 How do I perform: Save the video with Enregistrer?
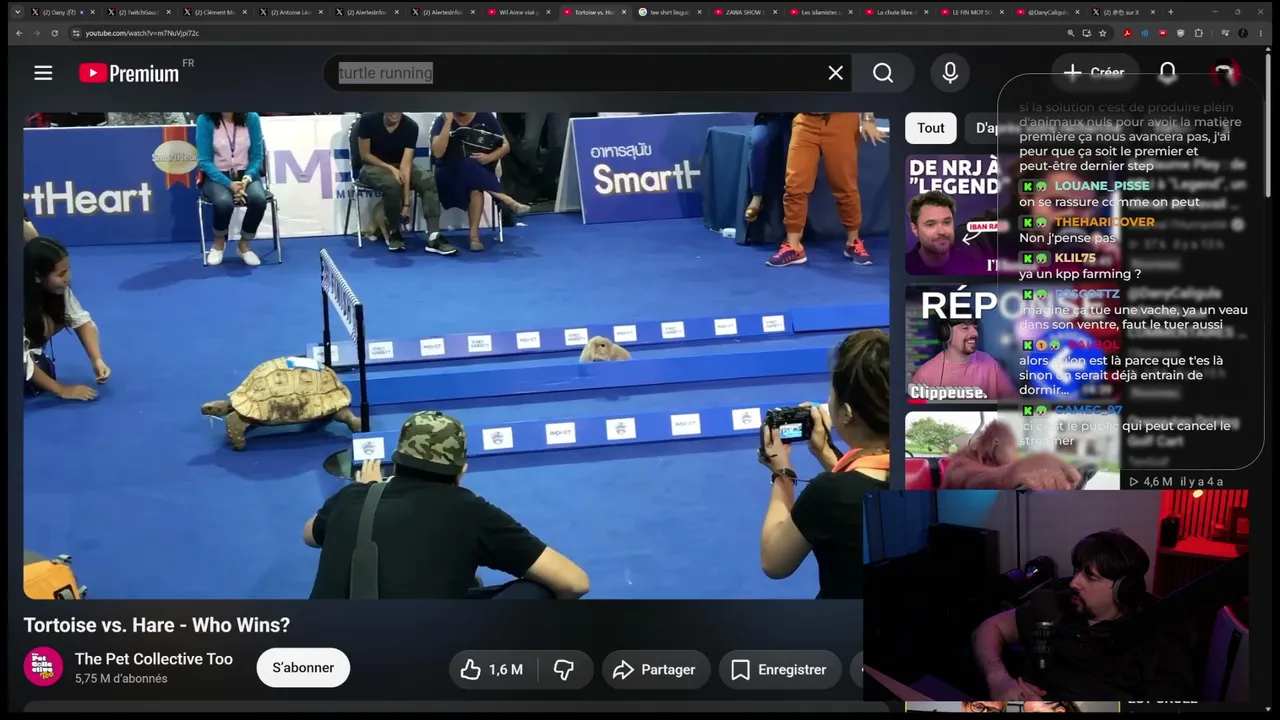(779, 670)
